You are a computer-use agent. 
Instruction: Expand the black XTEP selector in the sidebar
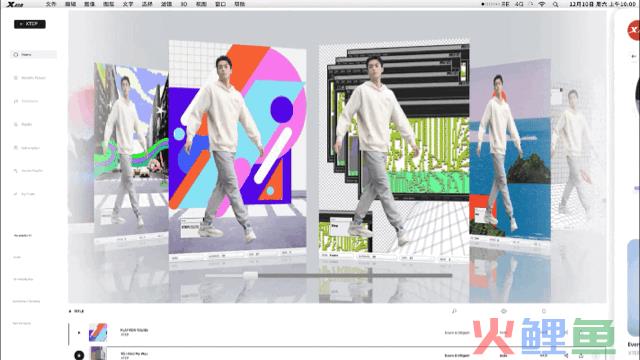30,24
